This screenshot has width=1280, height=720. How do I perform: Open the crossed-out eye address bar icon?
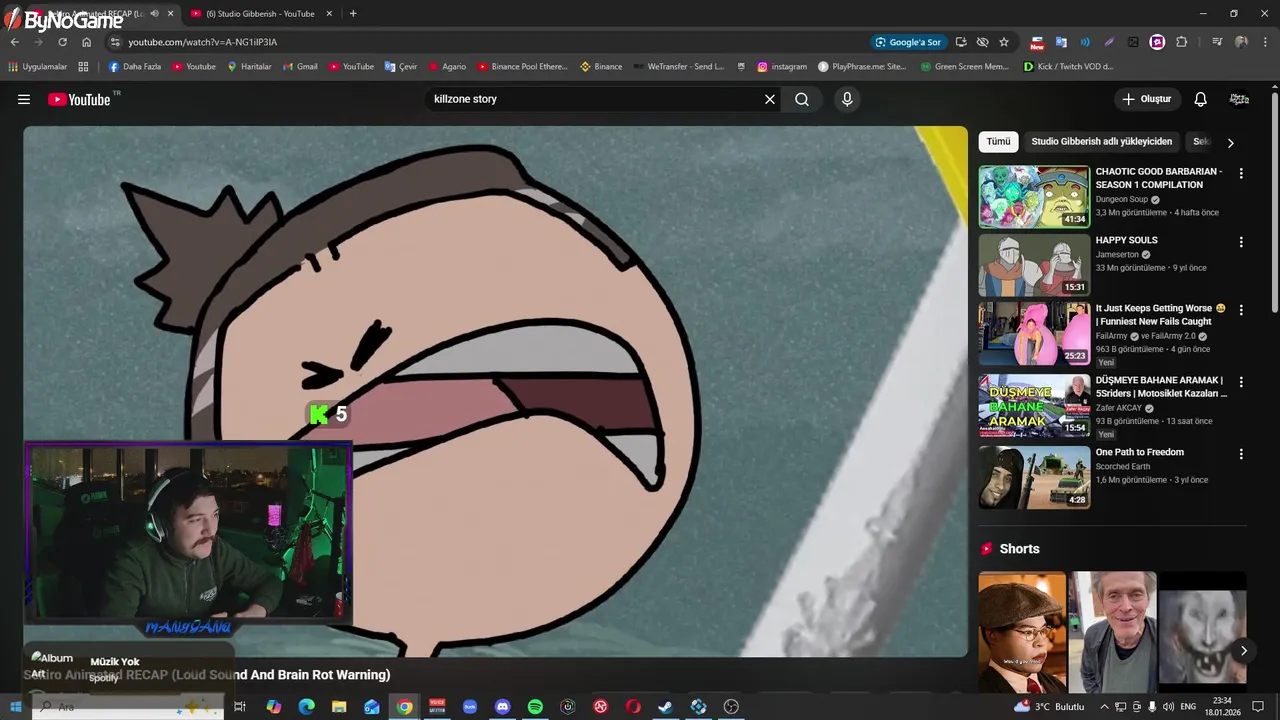click(x=982, y=42)
